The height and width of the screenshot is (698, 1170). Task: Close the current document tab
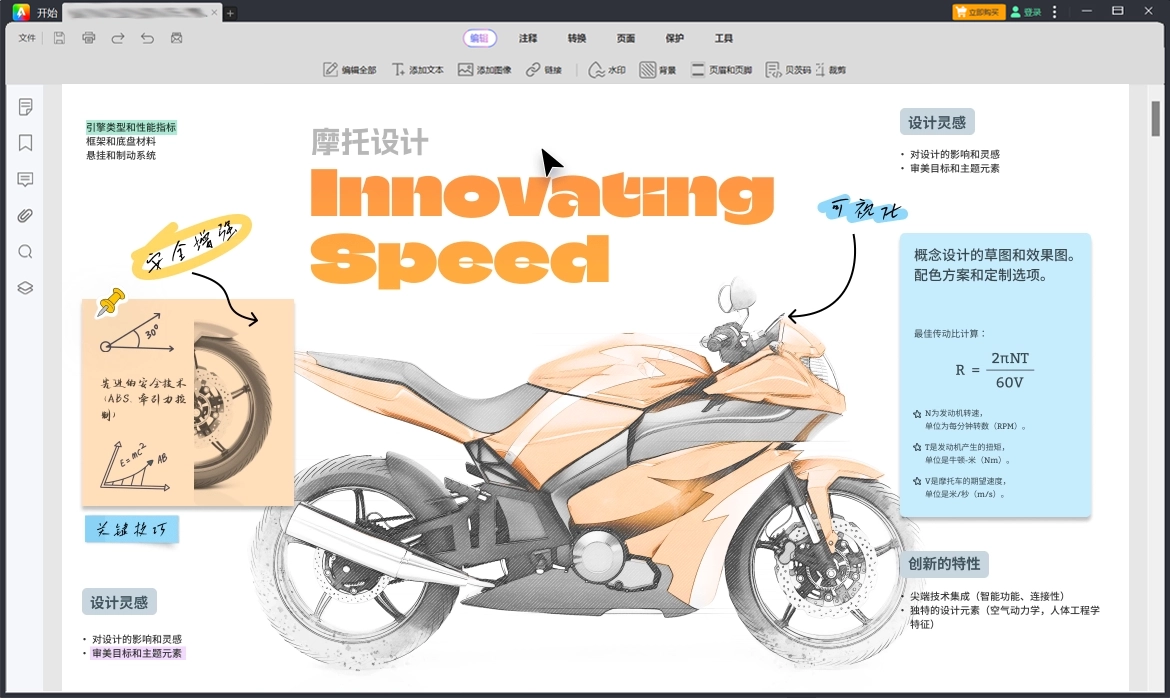215,13
